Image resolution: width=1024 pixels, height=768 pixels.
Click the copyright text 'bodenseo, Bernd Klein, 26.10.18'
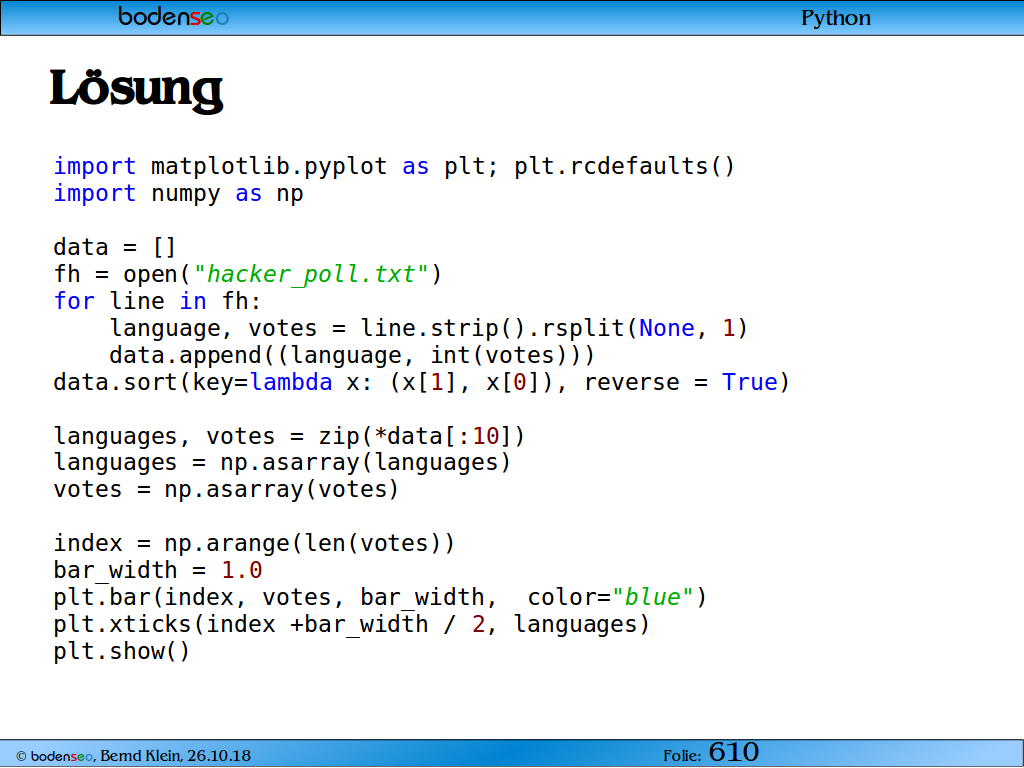(133, 756)
